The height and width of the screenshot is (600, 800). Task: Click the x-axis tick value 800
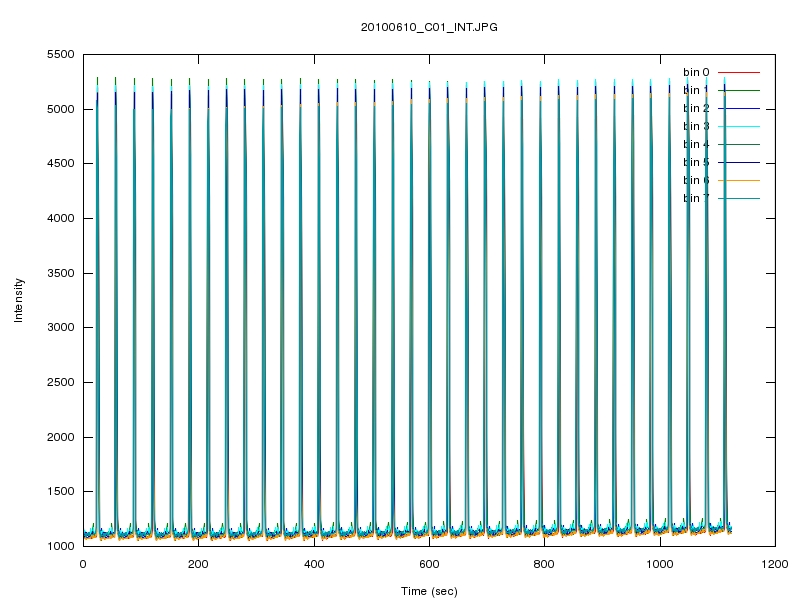tap(544, 564)
